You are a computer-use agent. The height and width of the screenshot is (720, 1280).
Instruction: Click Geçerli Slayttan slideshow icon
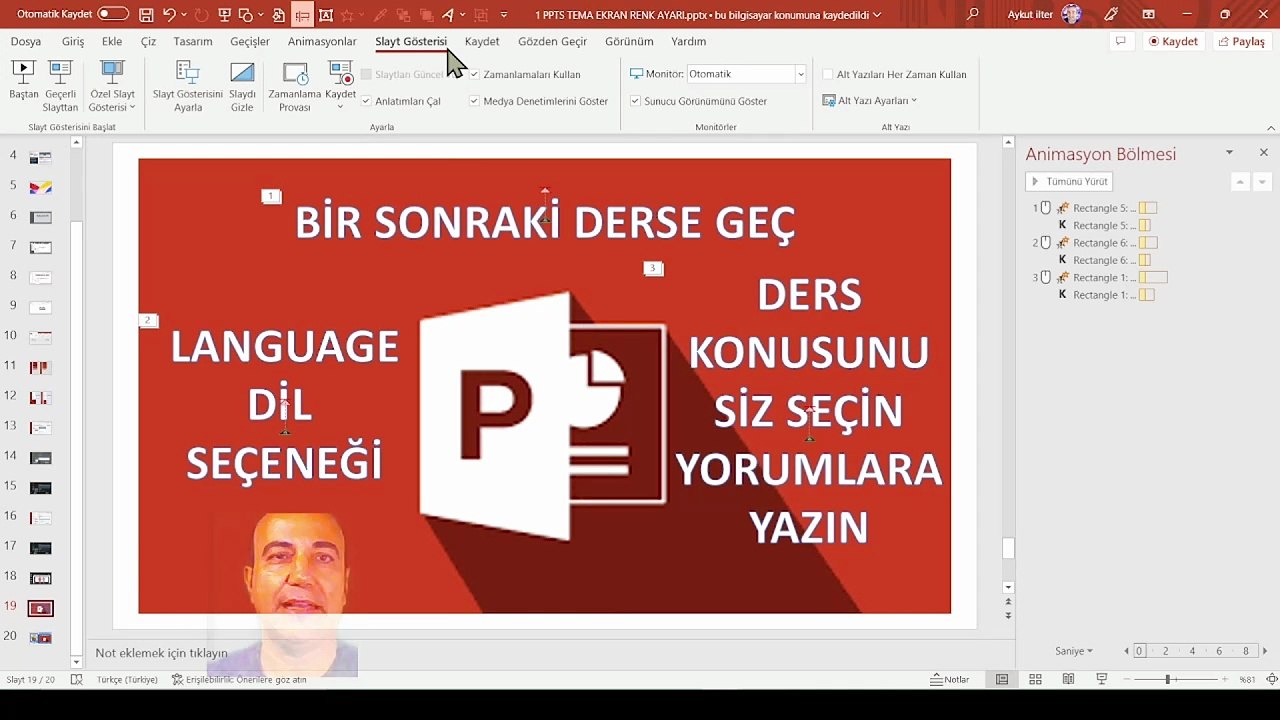click(60, 72)
